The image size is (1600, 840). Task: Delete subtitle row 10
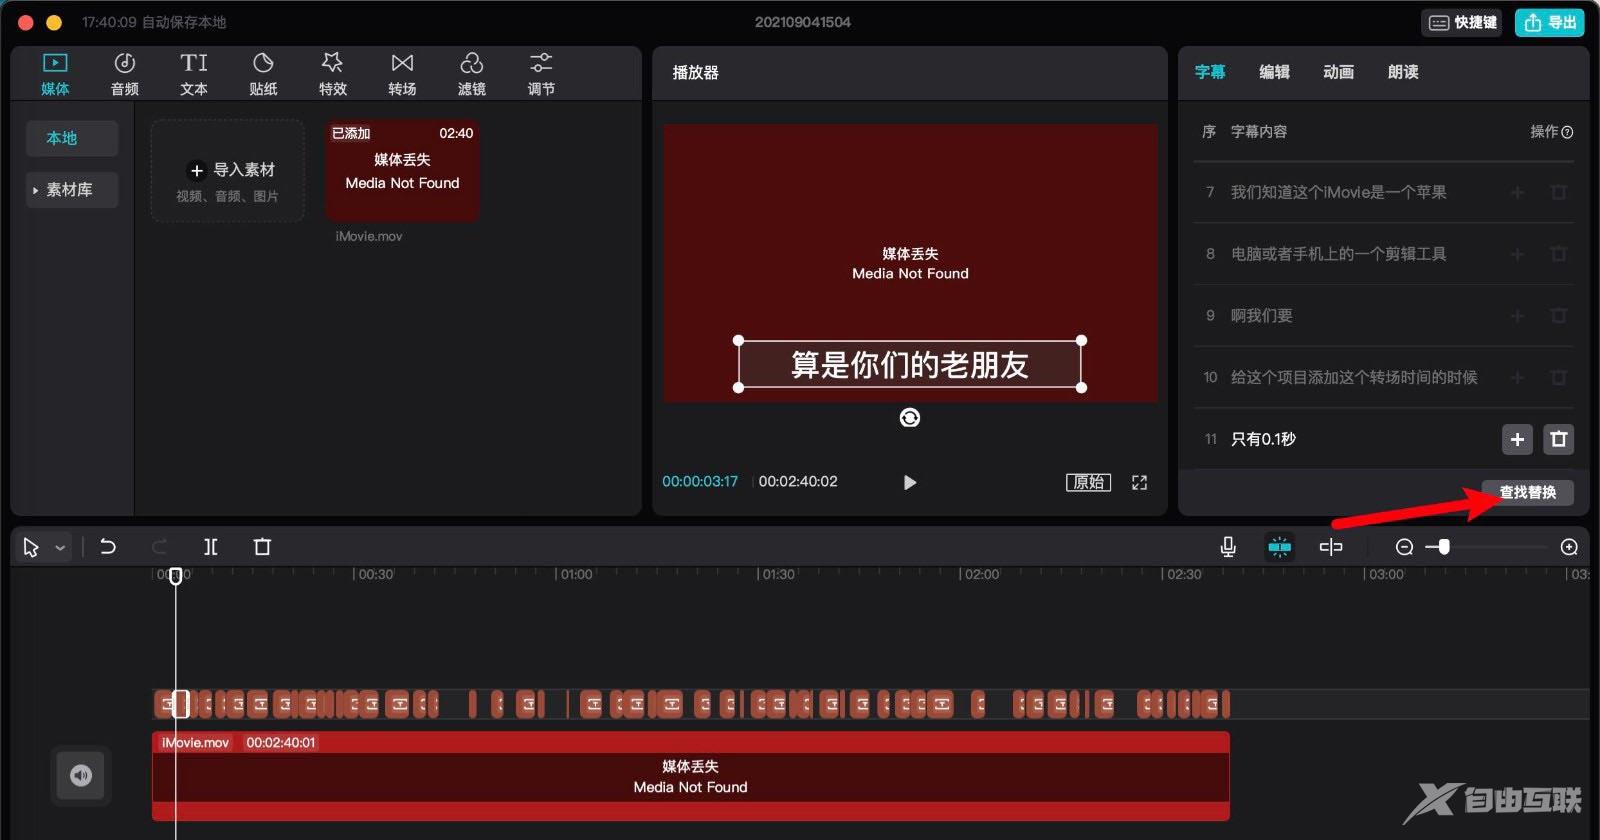(1558, 377)
